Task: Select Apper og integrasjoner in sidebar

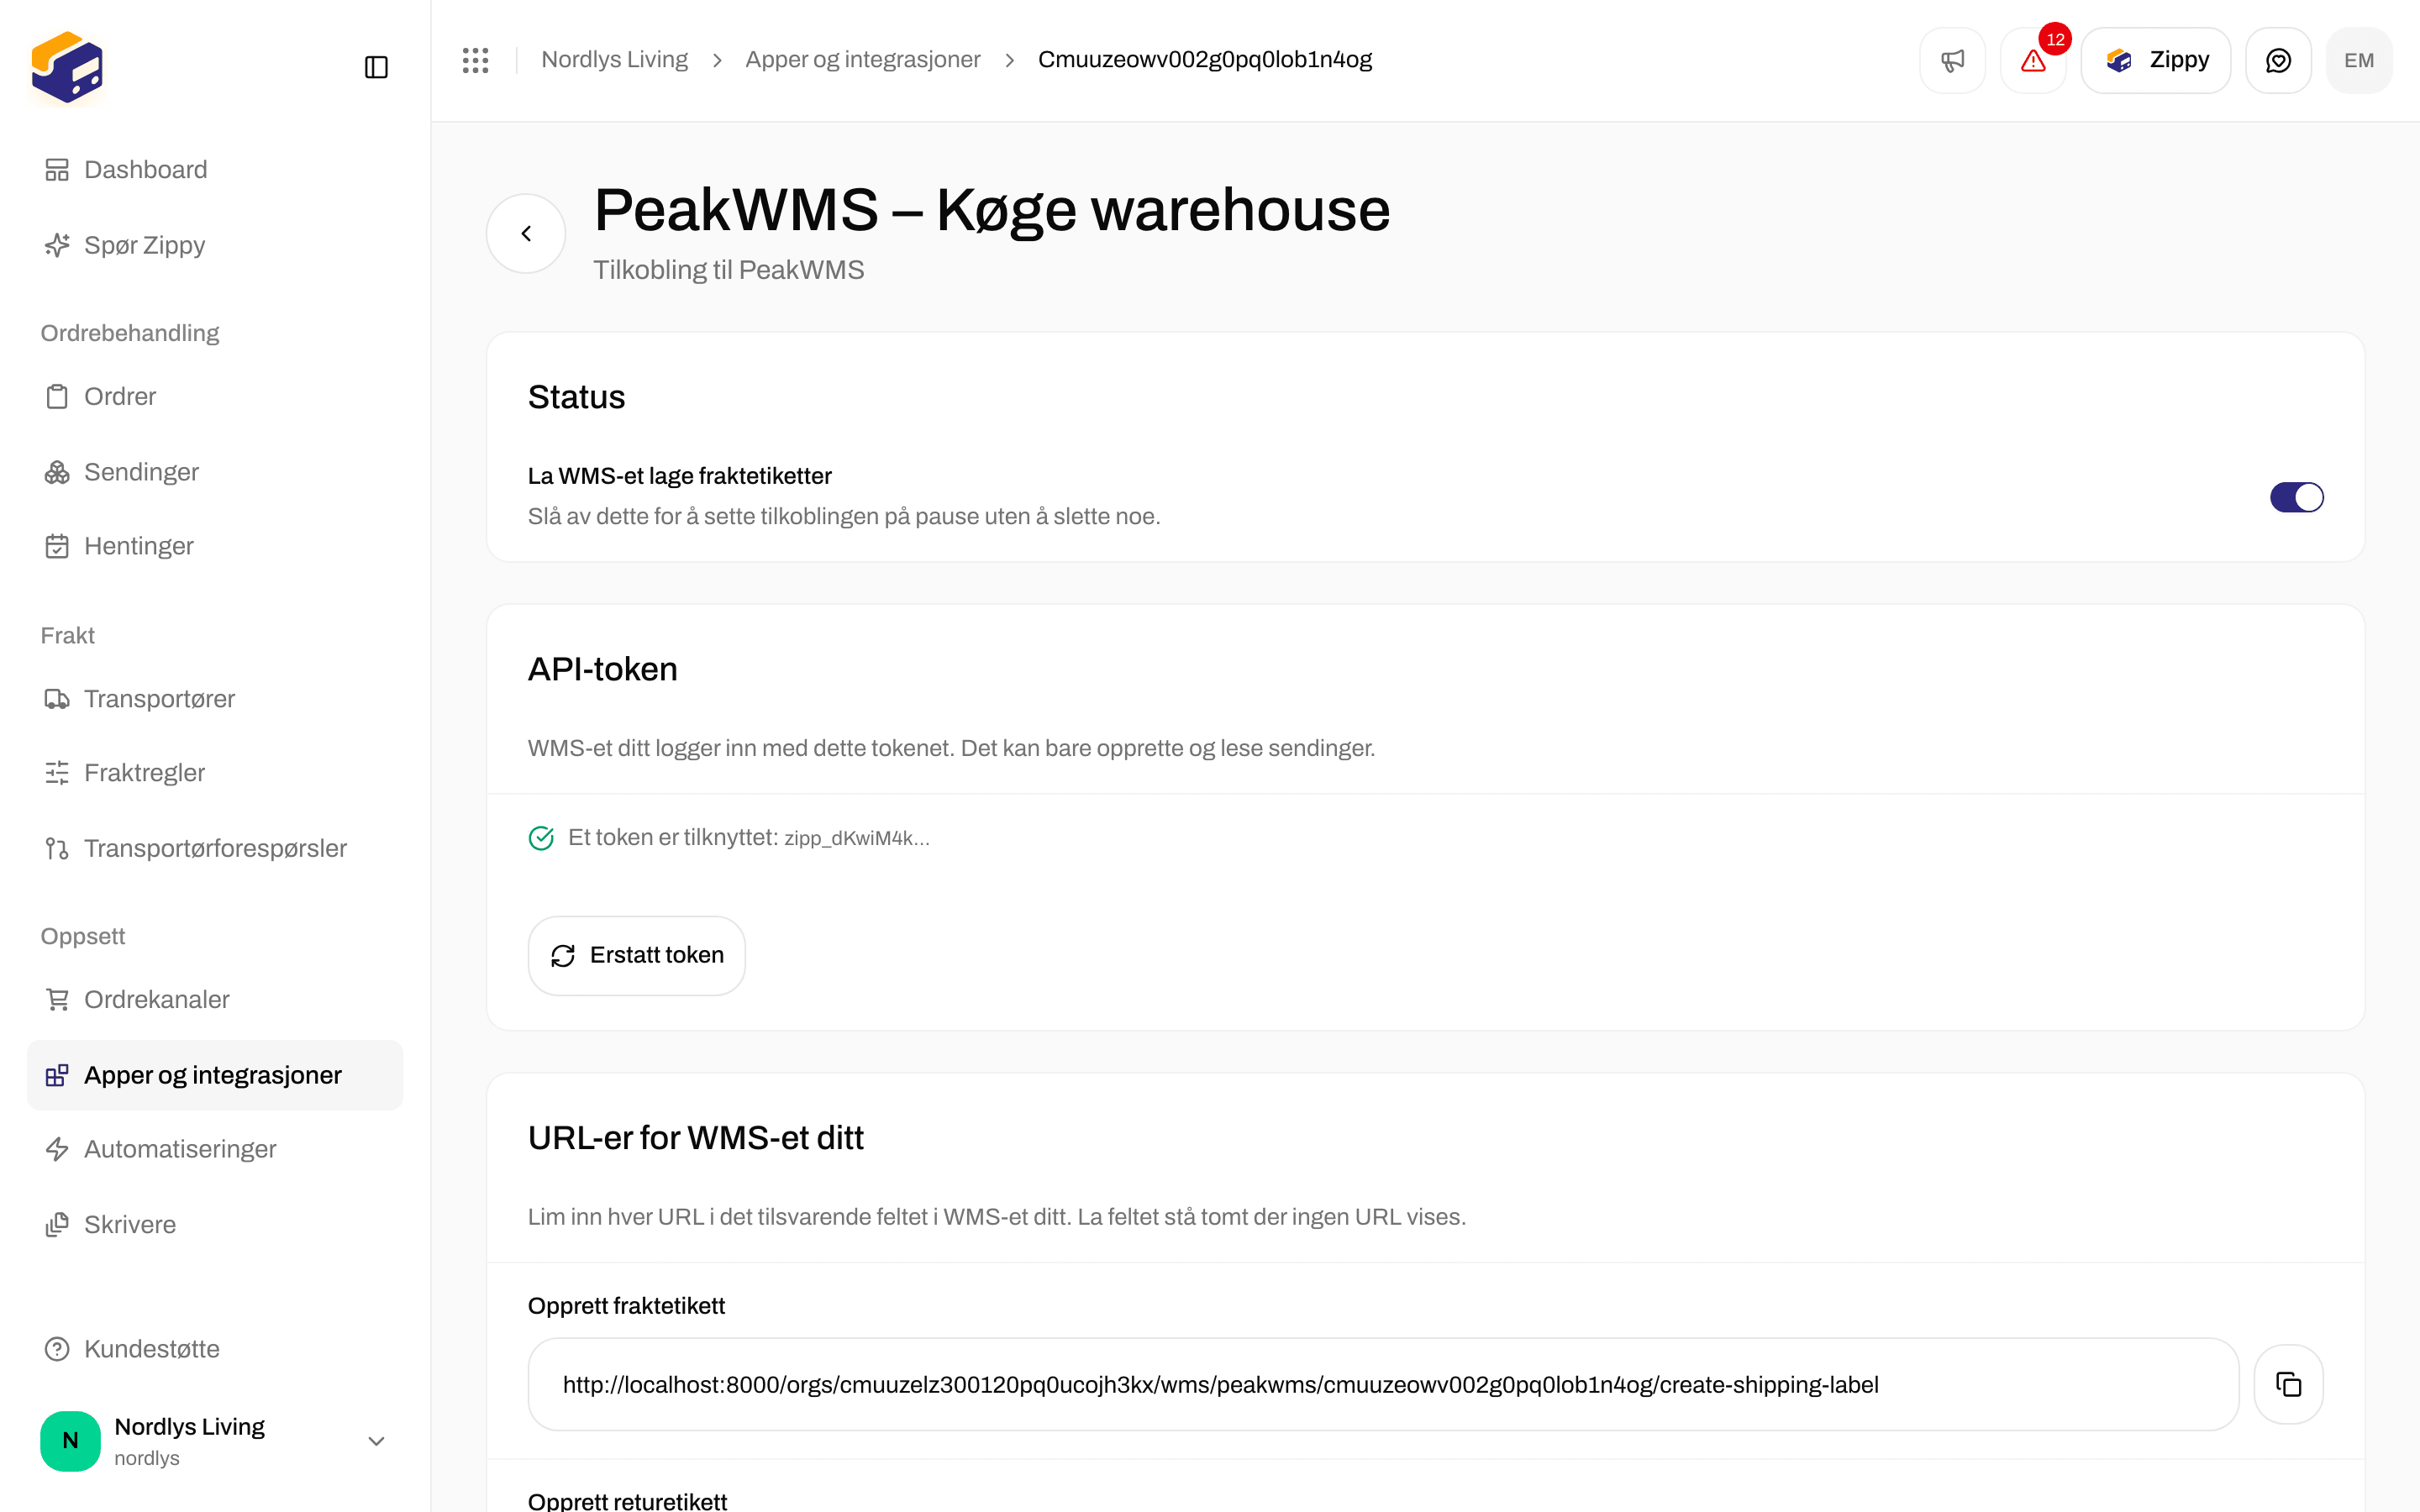Action: (215, 1075)
